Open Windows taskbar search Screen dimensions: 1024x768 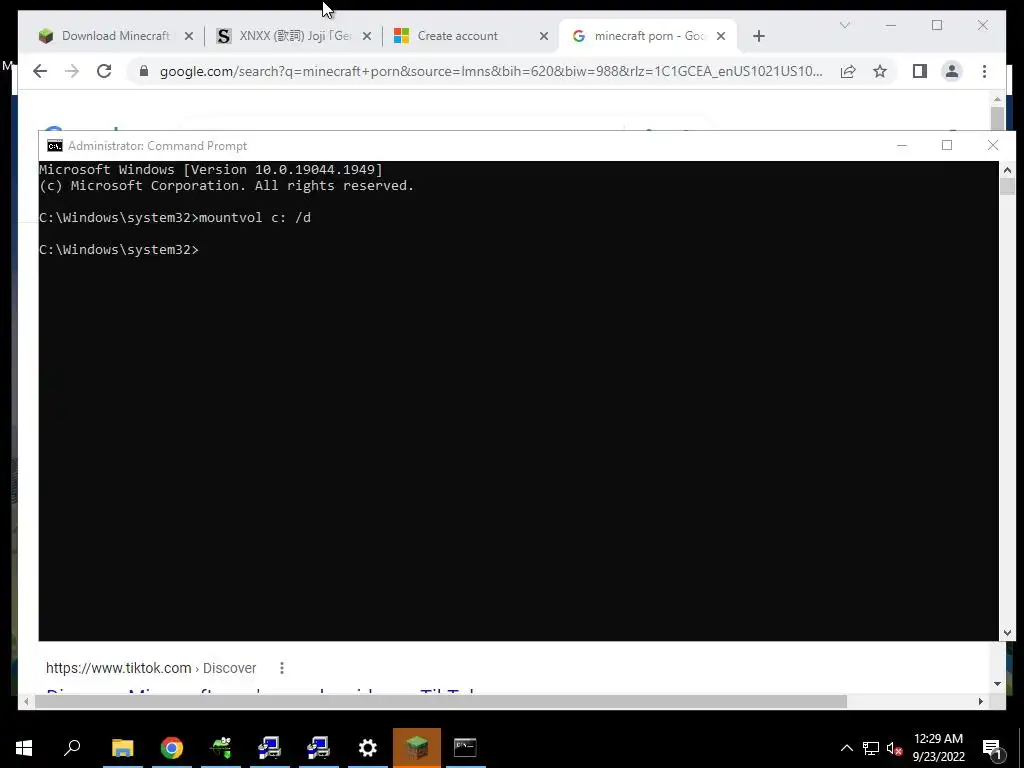pos(72,748)
